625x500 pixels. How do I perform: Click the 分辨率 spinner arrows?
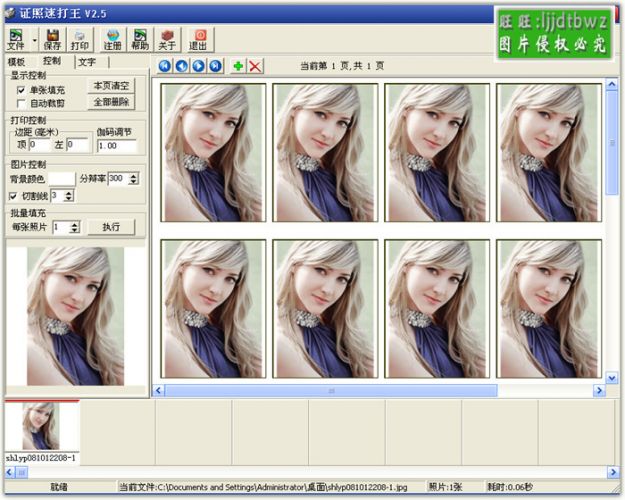click(133, 178)
